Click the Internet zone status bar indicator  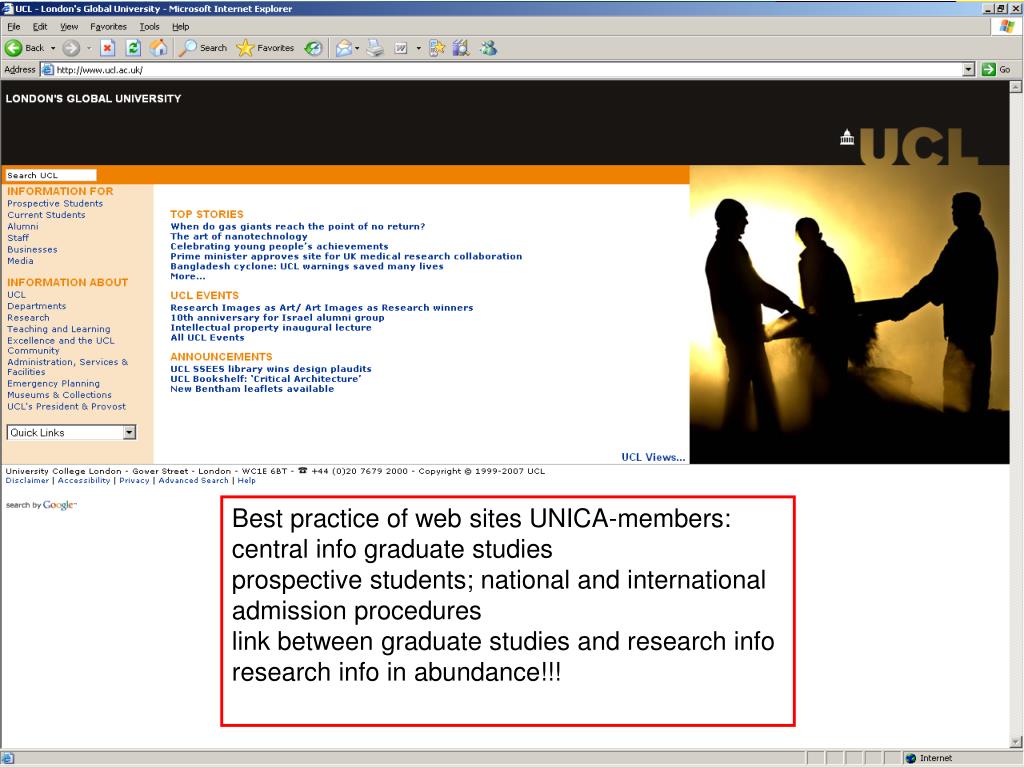[929, 758]
